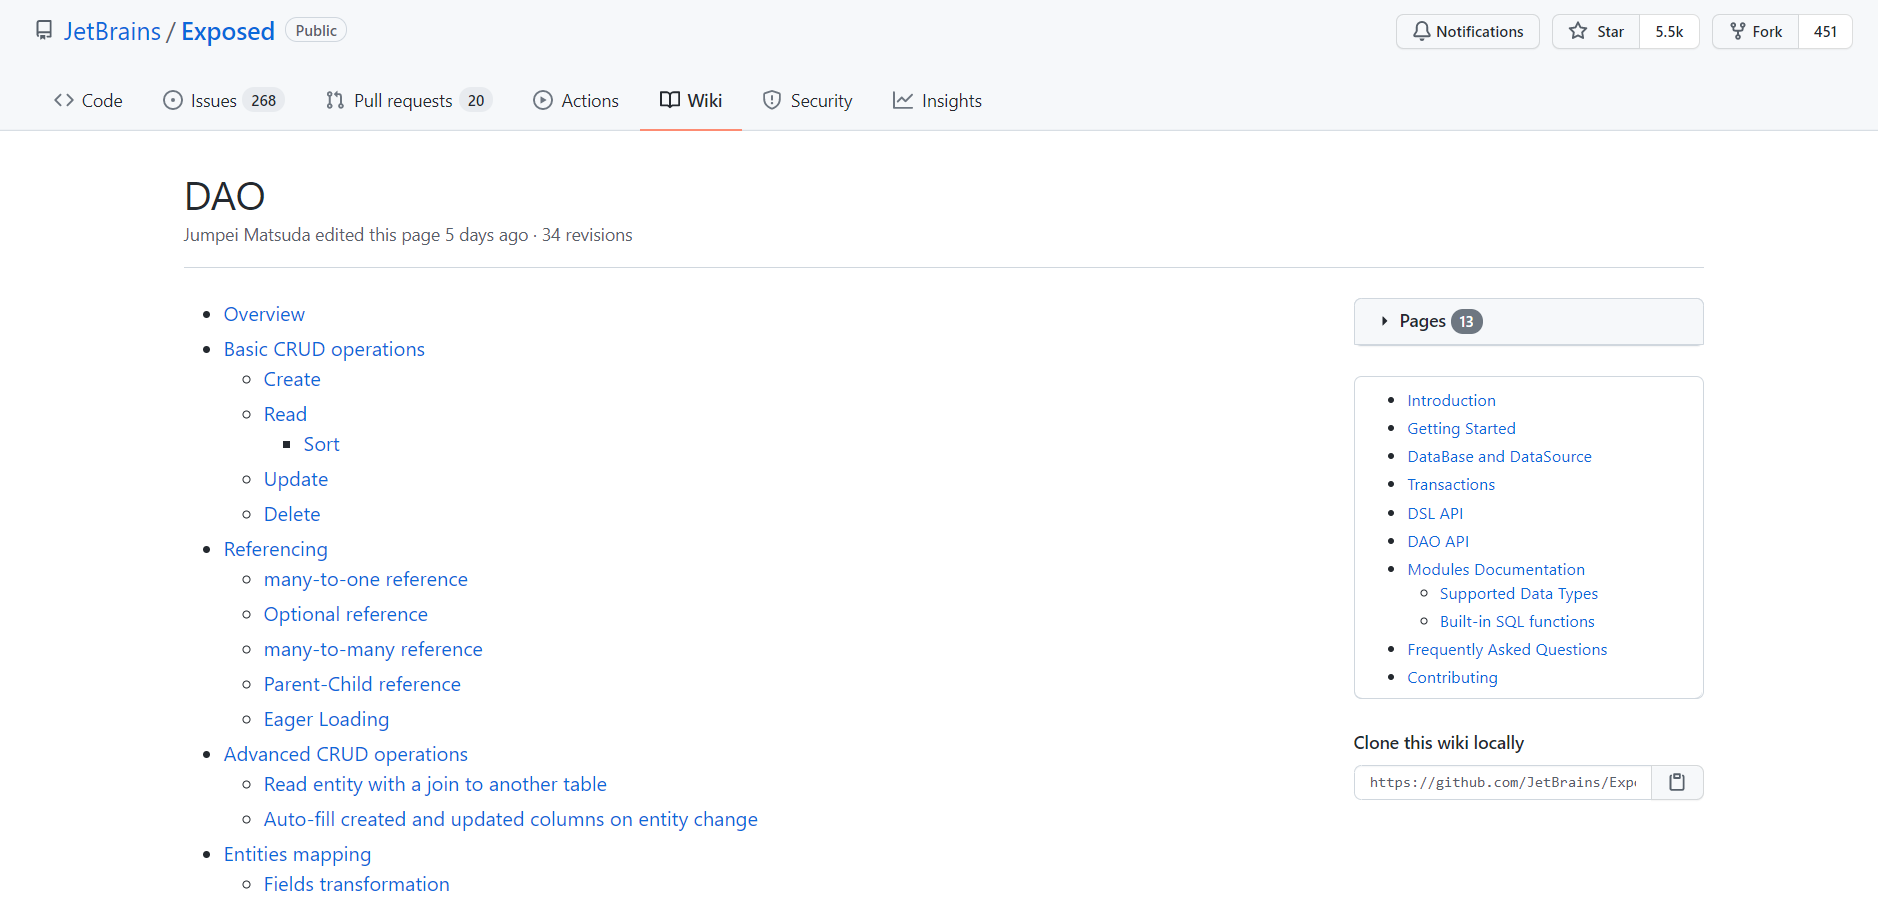Image resolution: width=1878 pixels, height=915 pixels.
Task: Open the Pull requests tab
Action: click(409, 100)
